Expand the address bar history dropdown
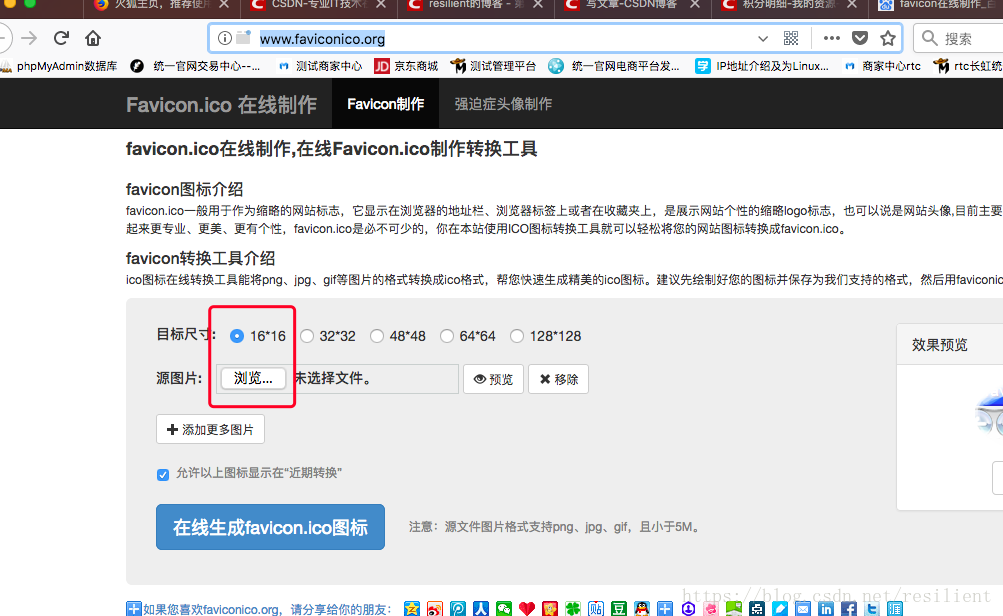 [x=762, y=38]
